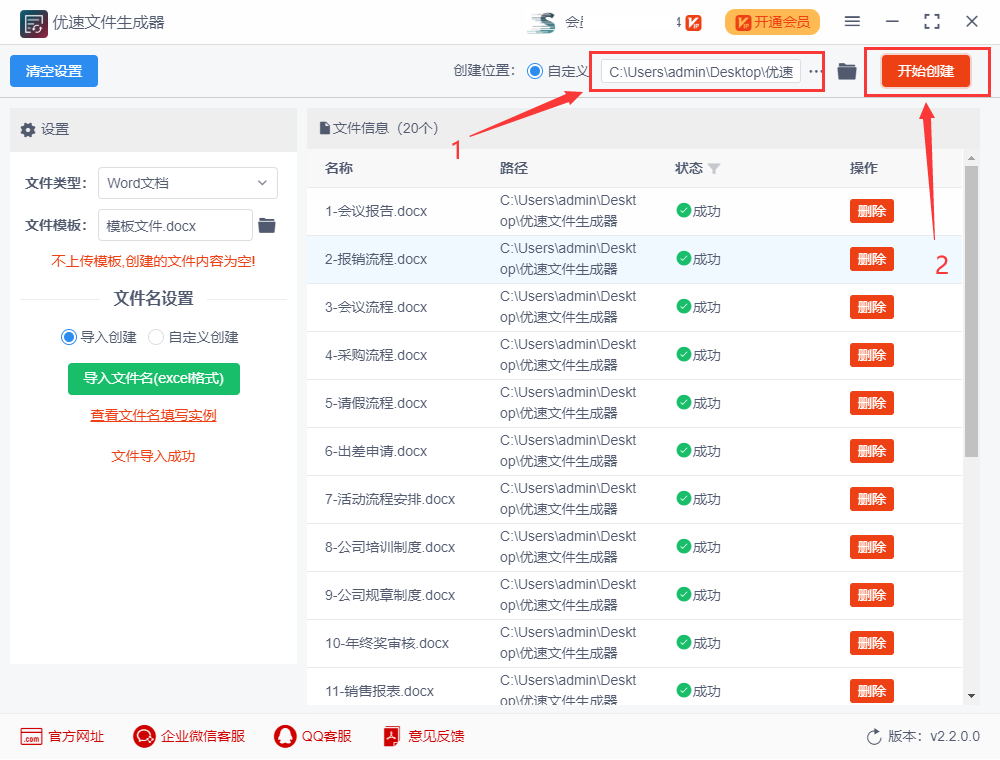Click file list scrollbar up arrow

971,157
